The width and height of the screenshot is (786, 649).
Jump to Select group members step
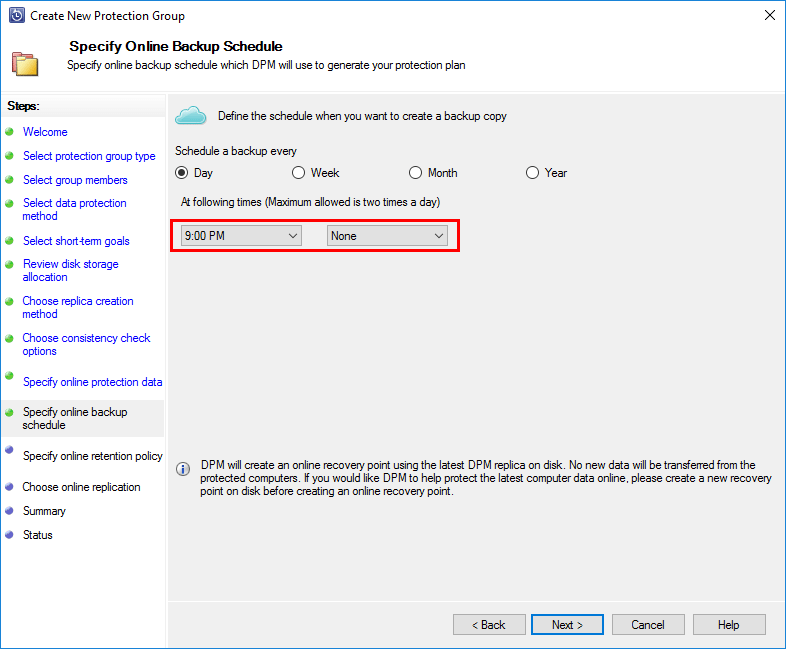pos(75,180)
